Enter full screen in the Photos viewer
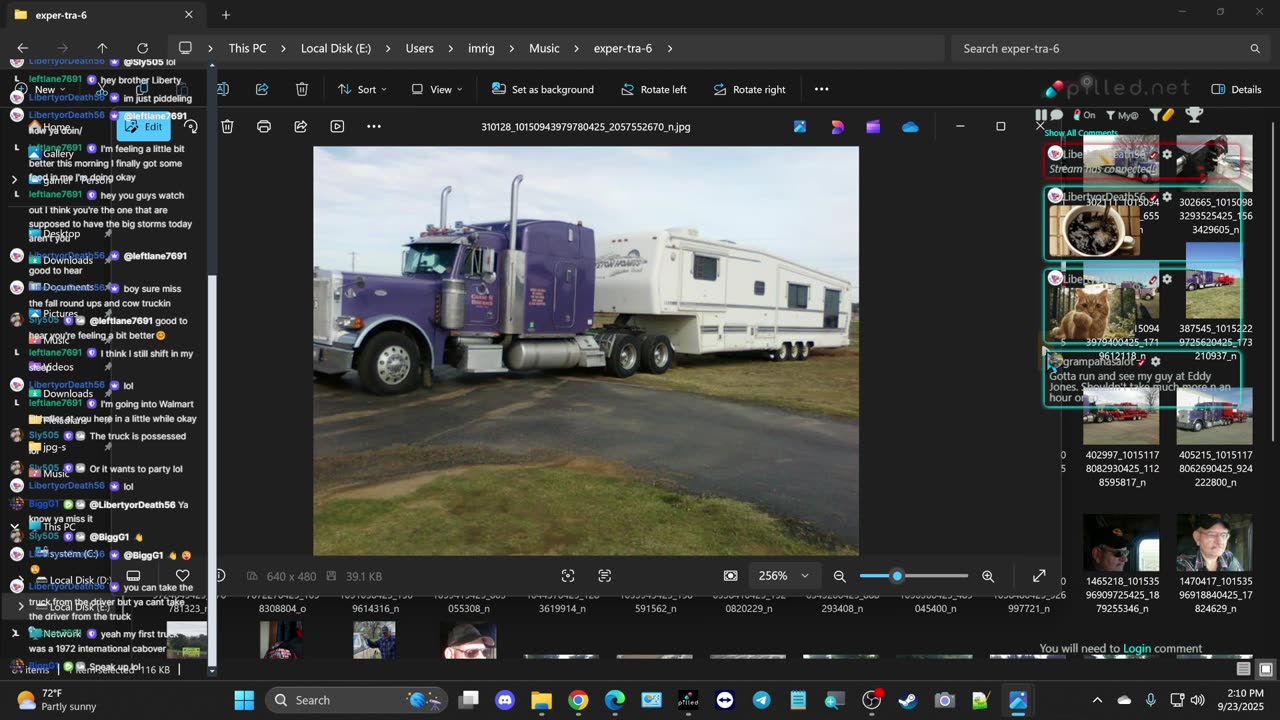This screenshot has width=1280, height=720. (x=1039, y=576)
